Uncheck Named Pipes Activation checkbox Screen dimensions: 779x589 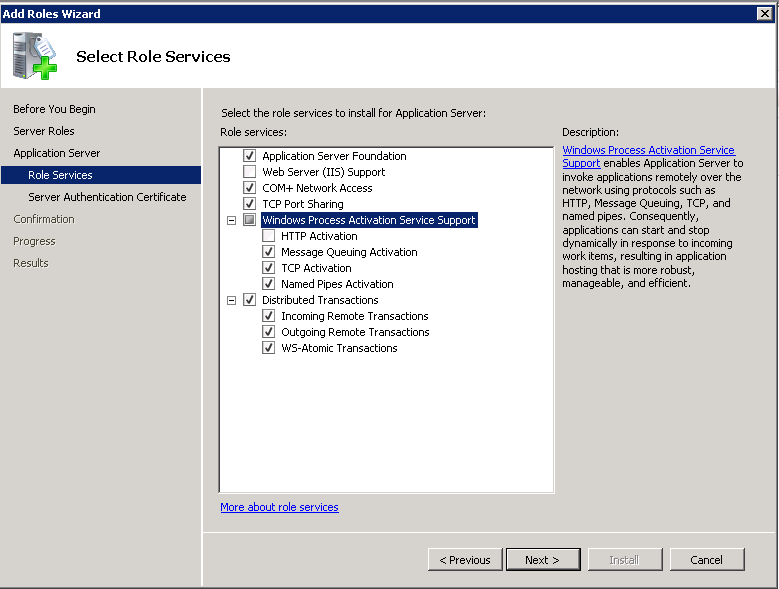(268, 284)
